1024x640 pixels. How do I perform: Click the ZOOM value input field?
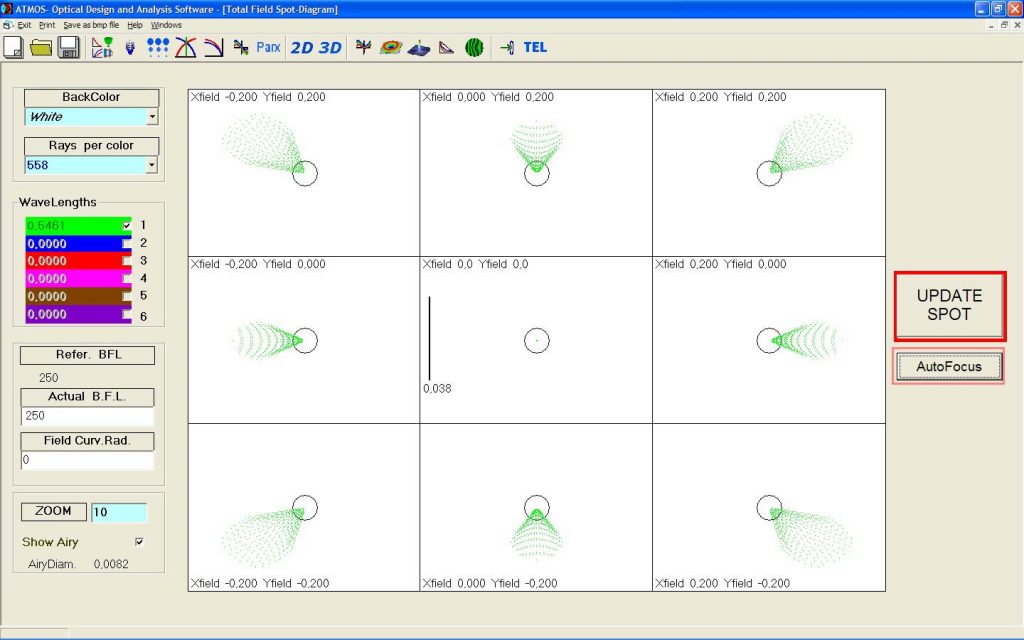118,512
